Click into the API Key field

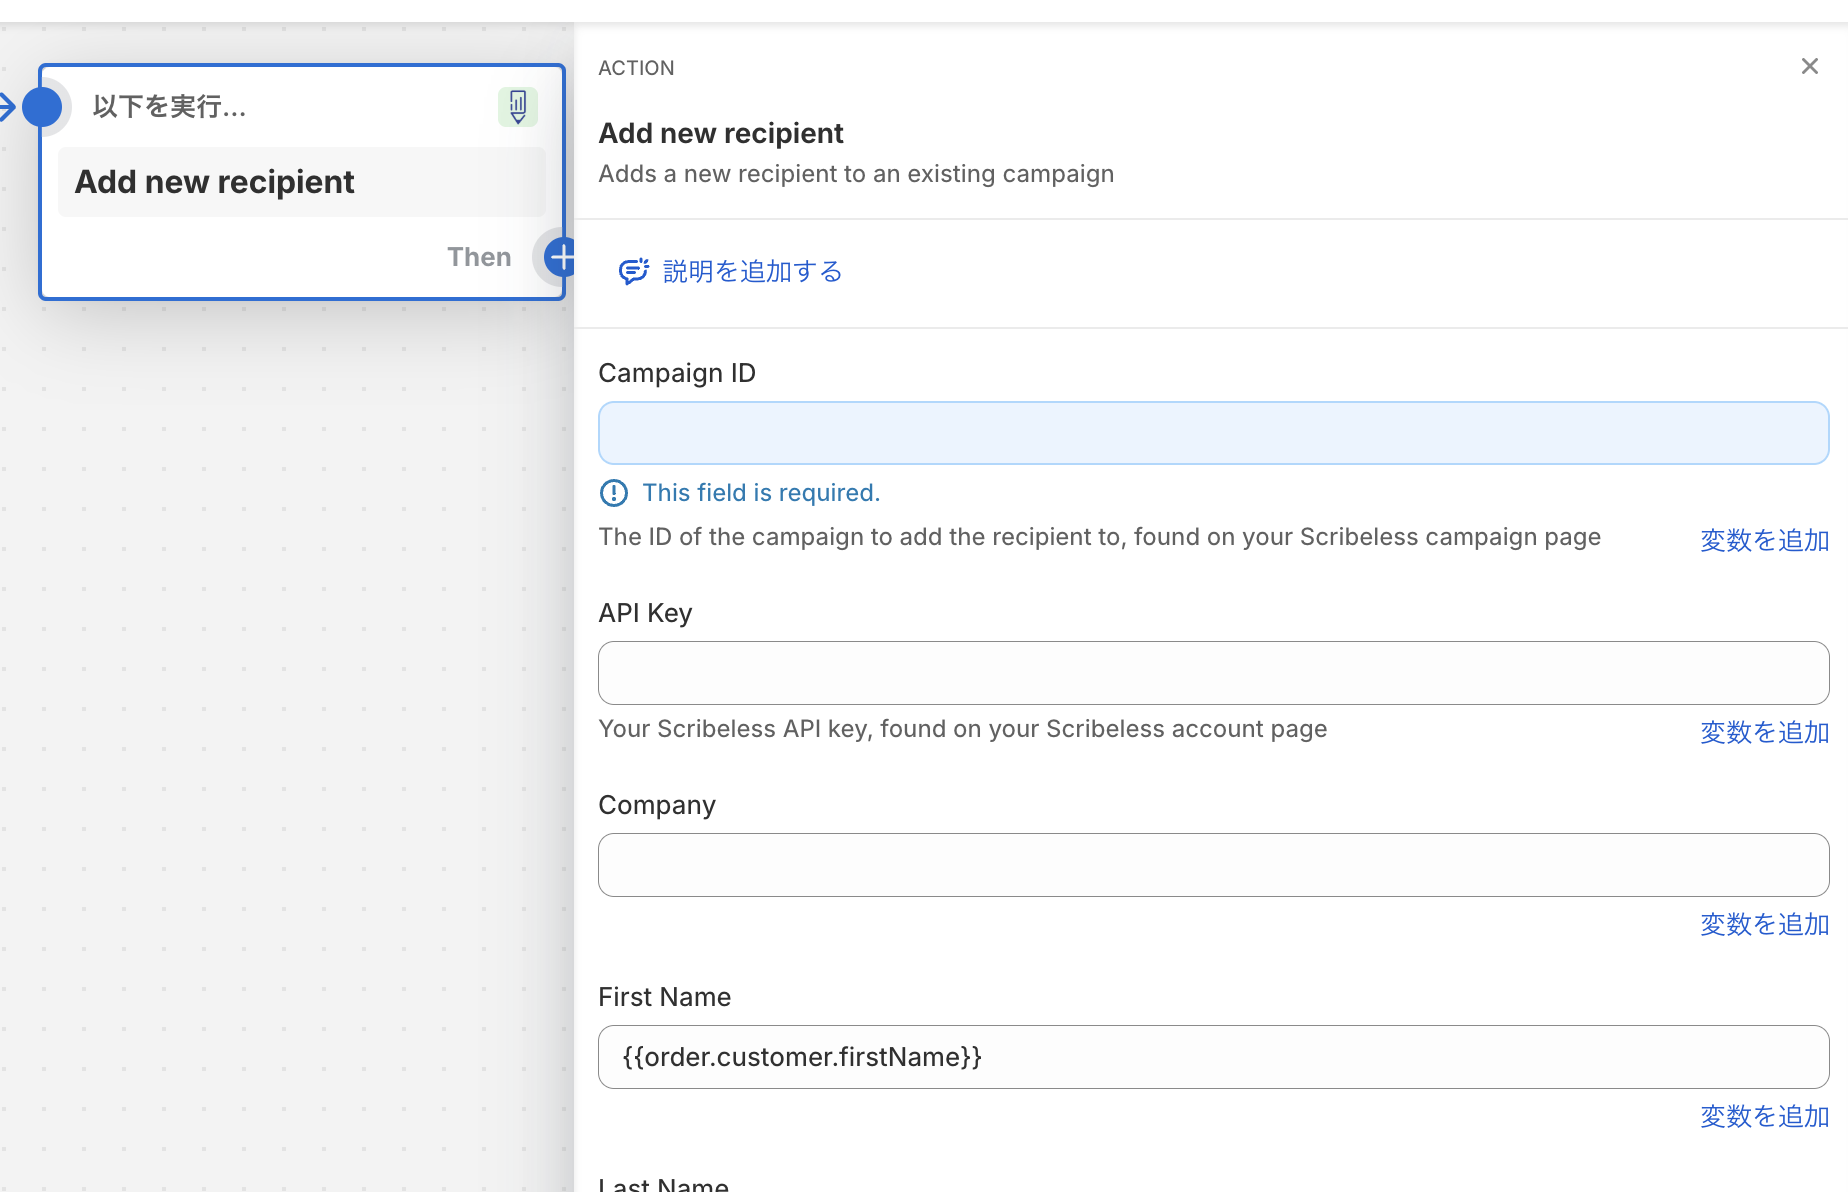[1213, 673]
